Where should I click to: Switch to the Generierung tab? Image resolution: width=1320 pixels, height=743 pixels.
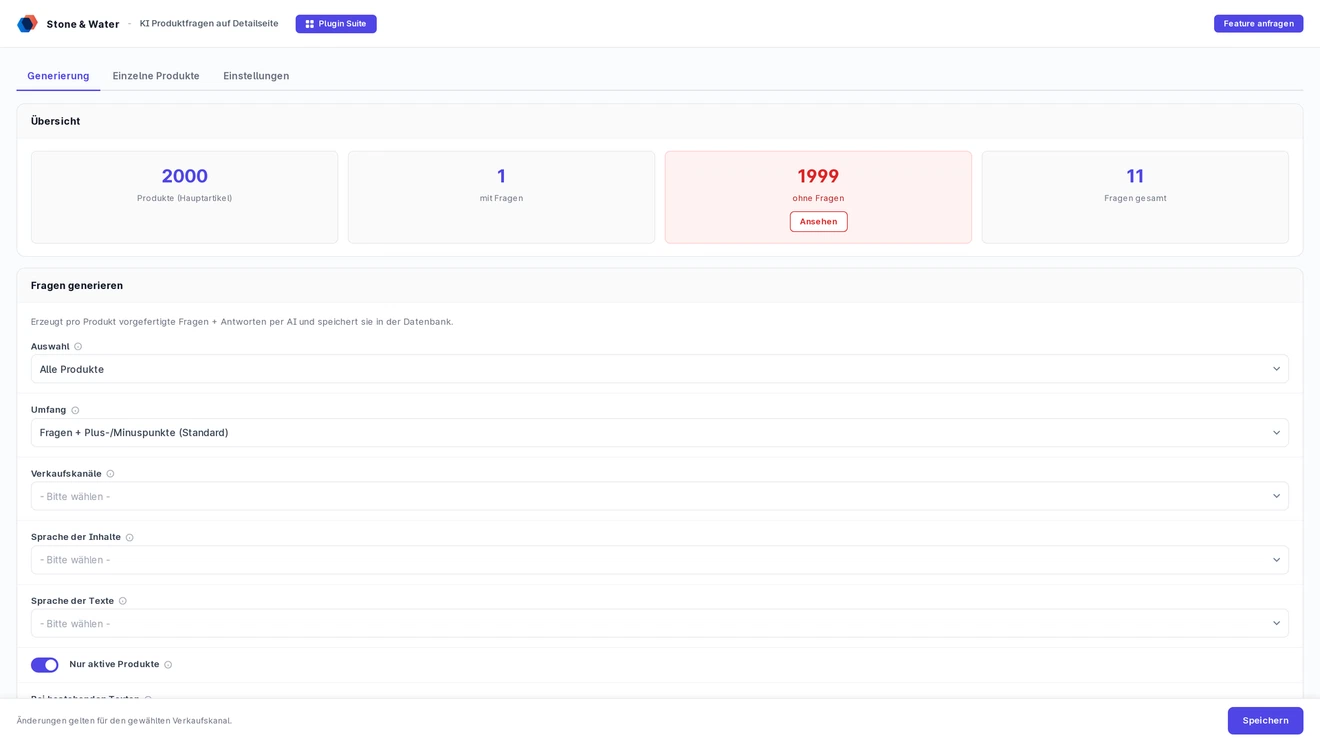[x=58, y=76]
